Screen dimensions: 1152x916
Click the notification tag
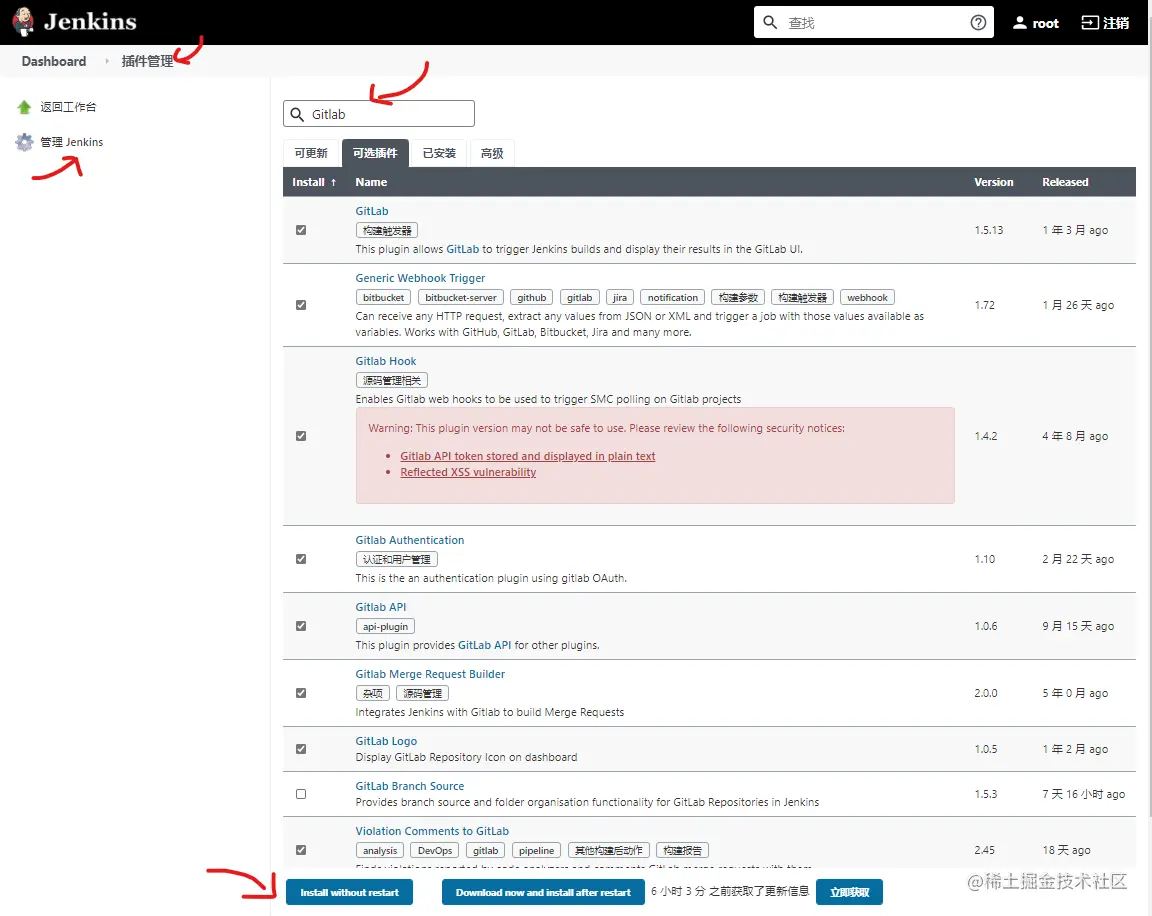tap(672, 297)
